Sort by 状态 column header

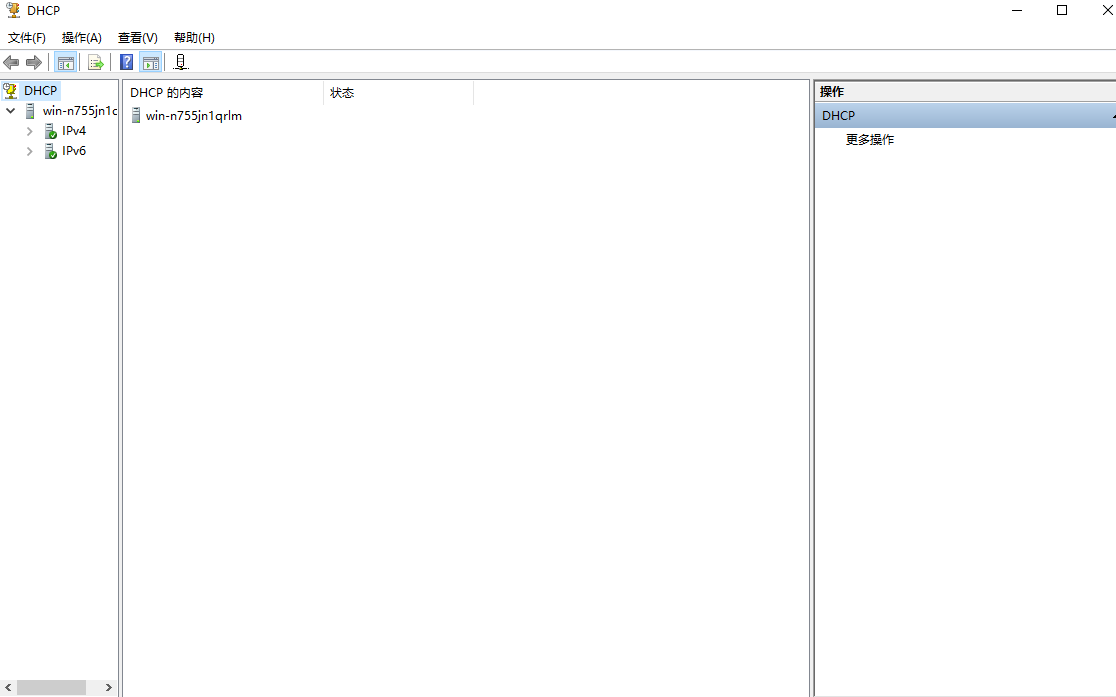click(399, 93)
